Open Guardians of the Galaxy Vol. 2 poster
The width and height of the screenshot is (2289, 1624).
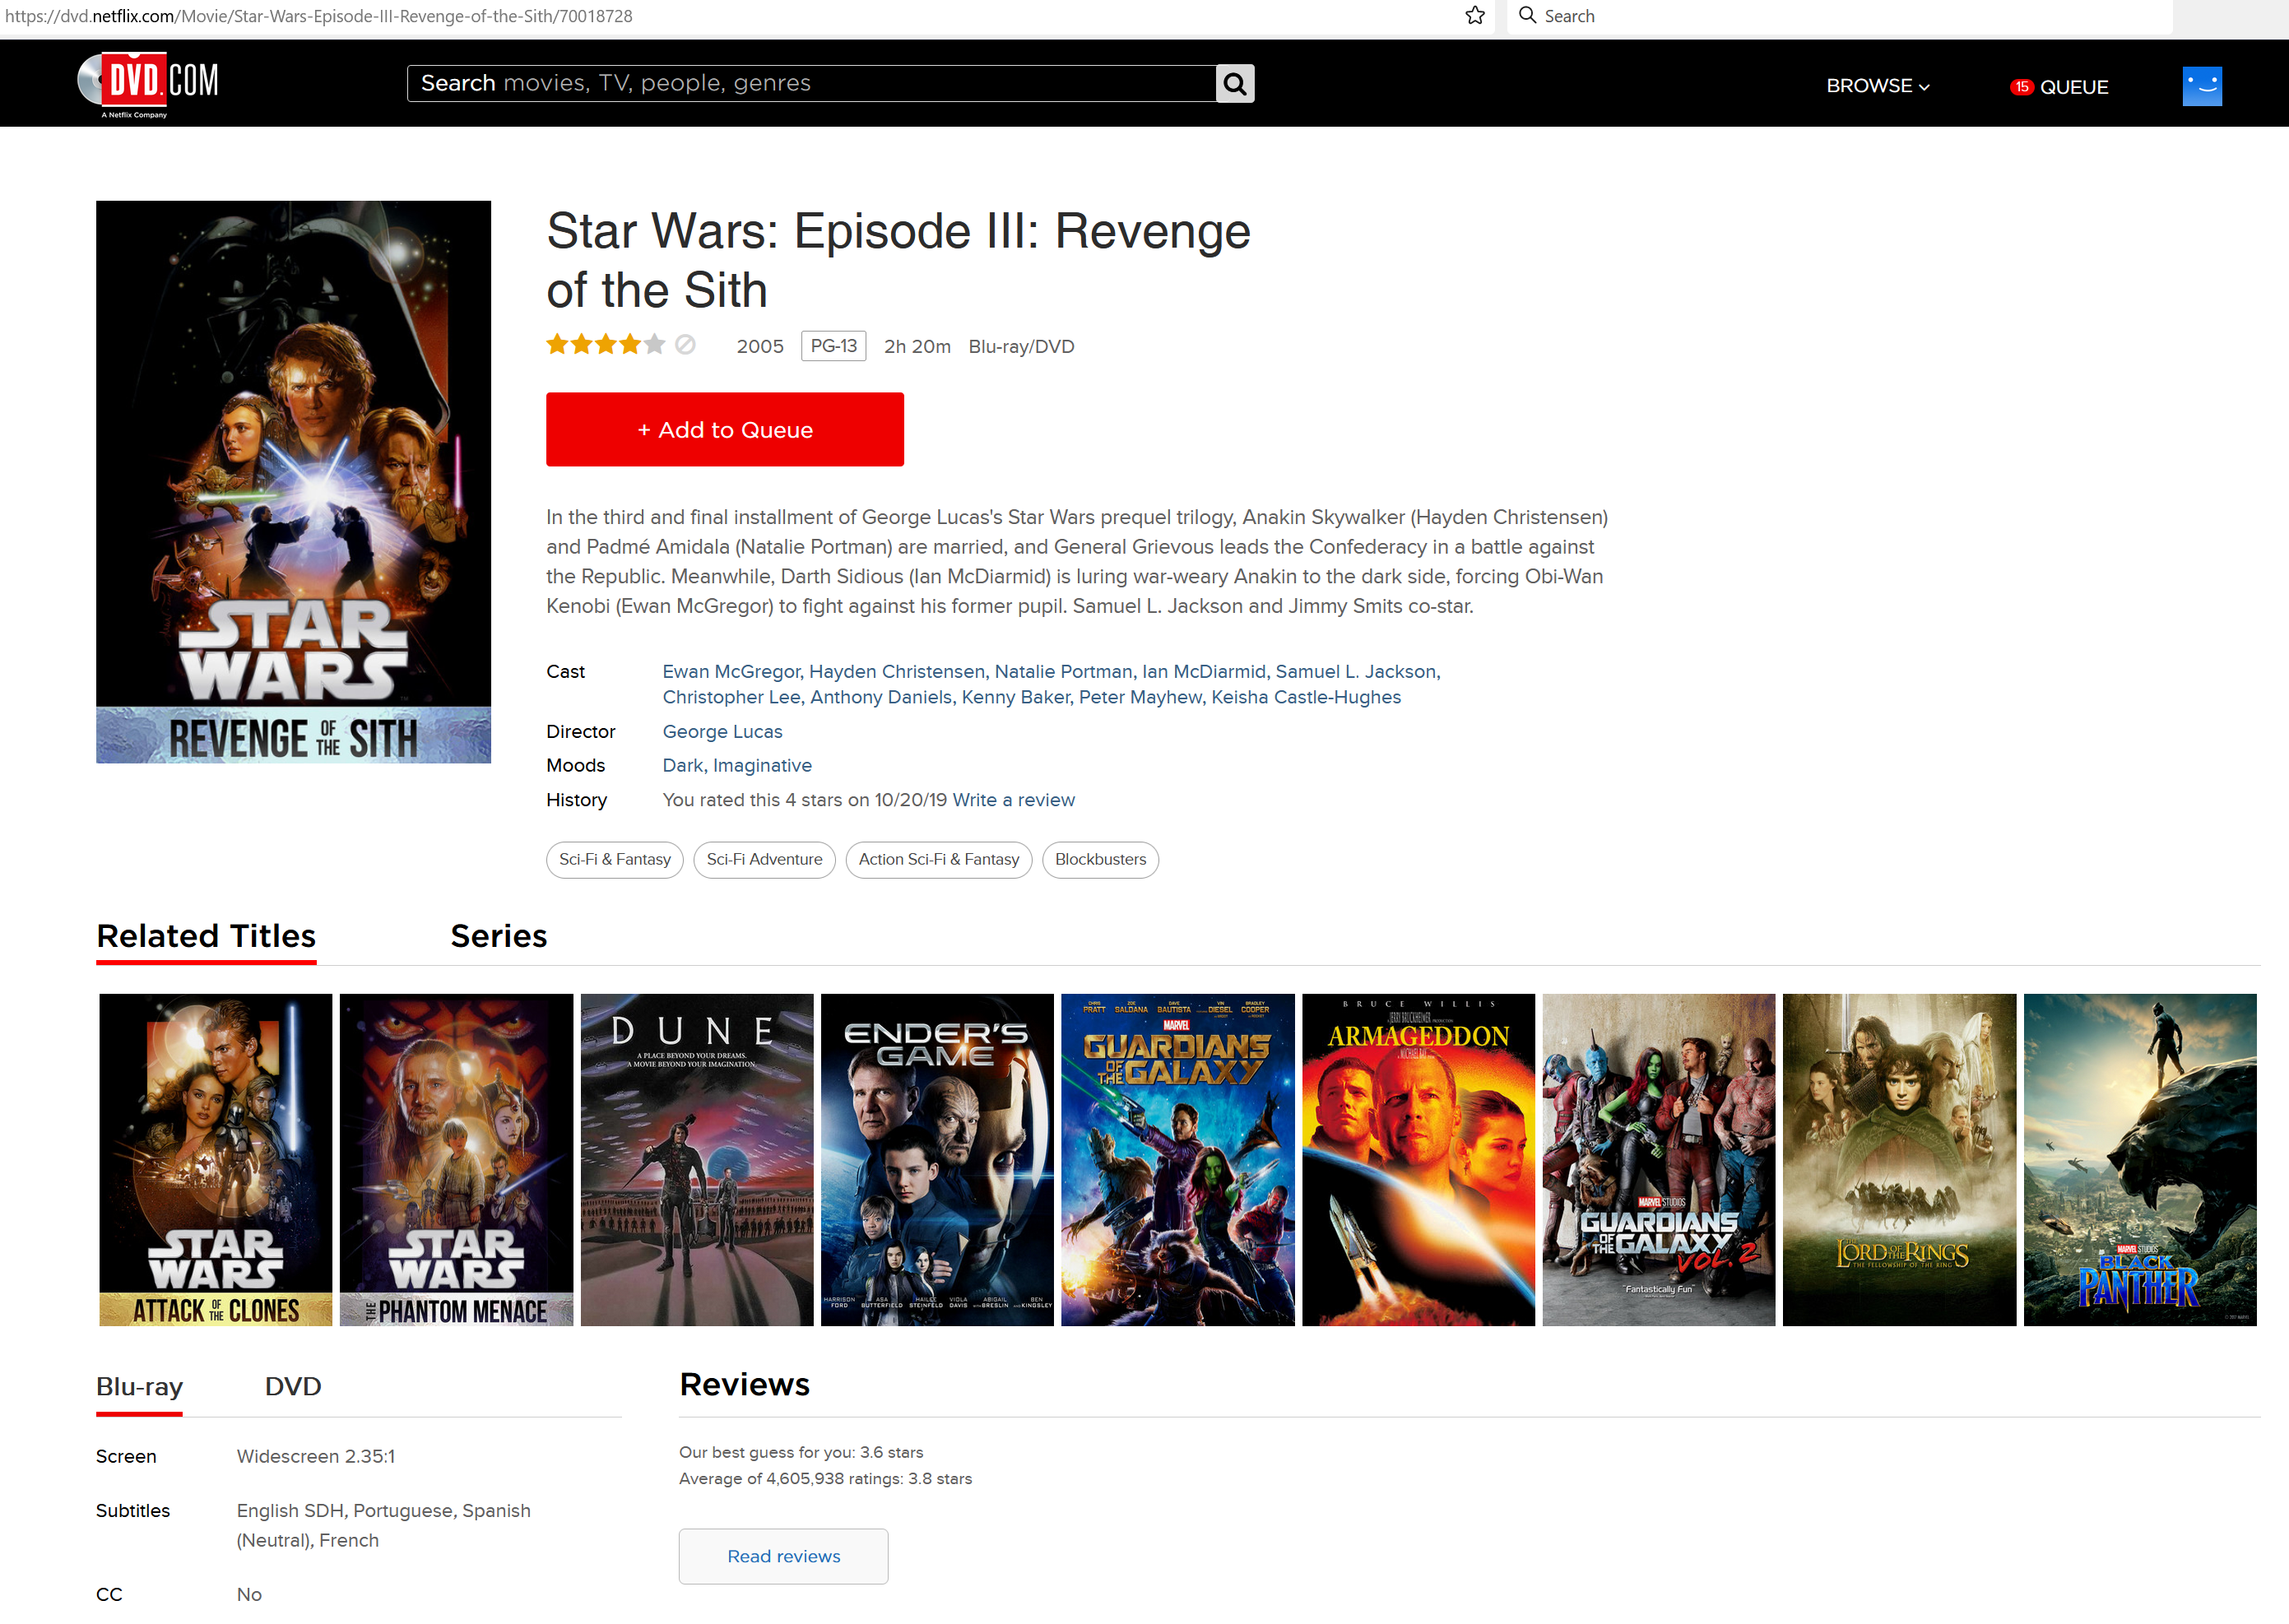pyautogui.click(x=1659, y=1160)
